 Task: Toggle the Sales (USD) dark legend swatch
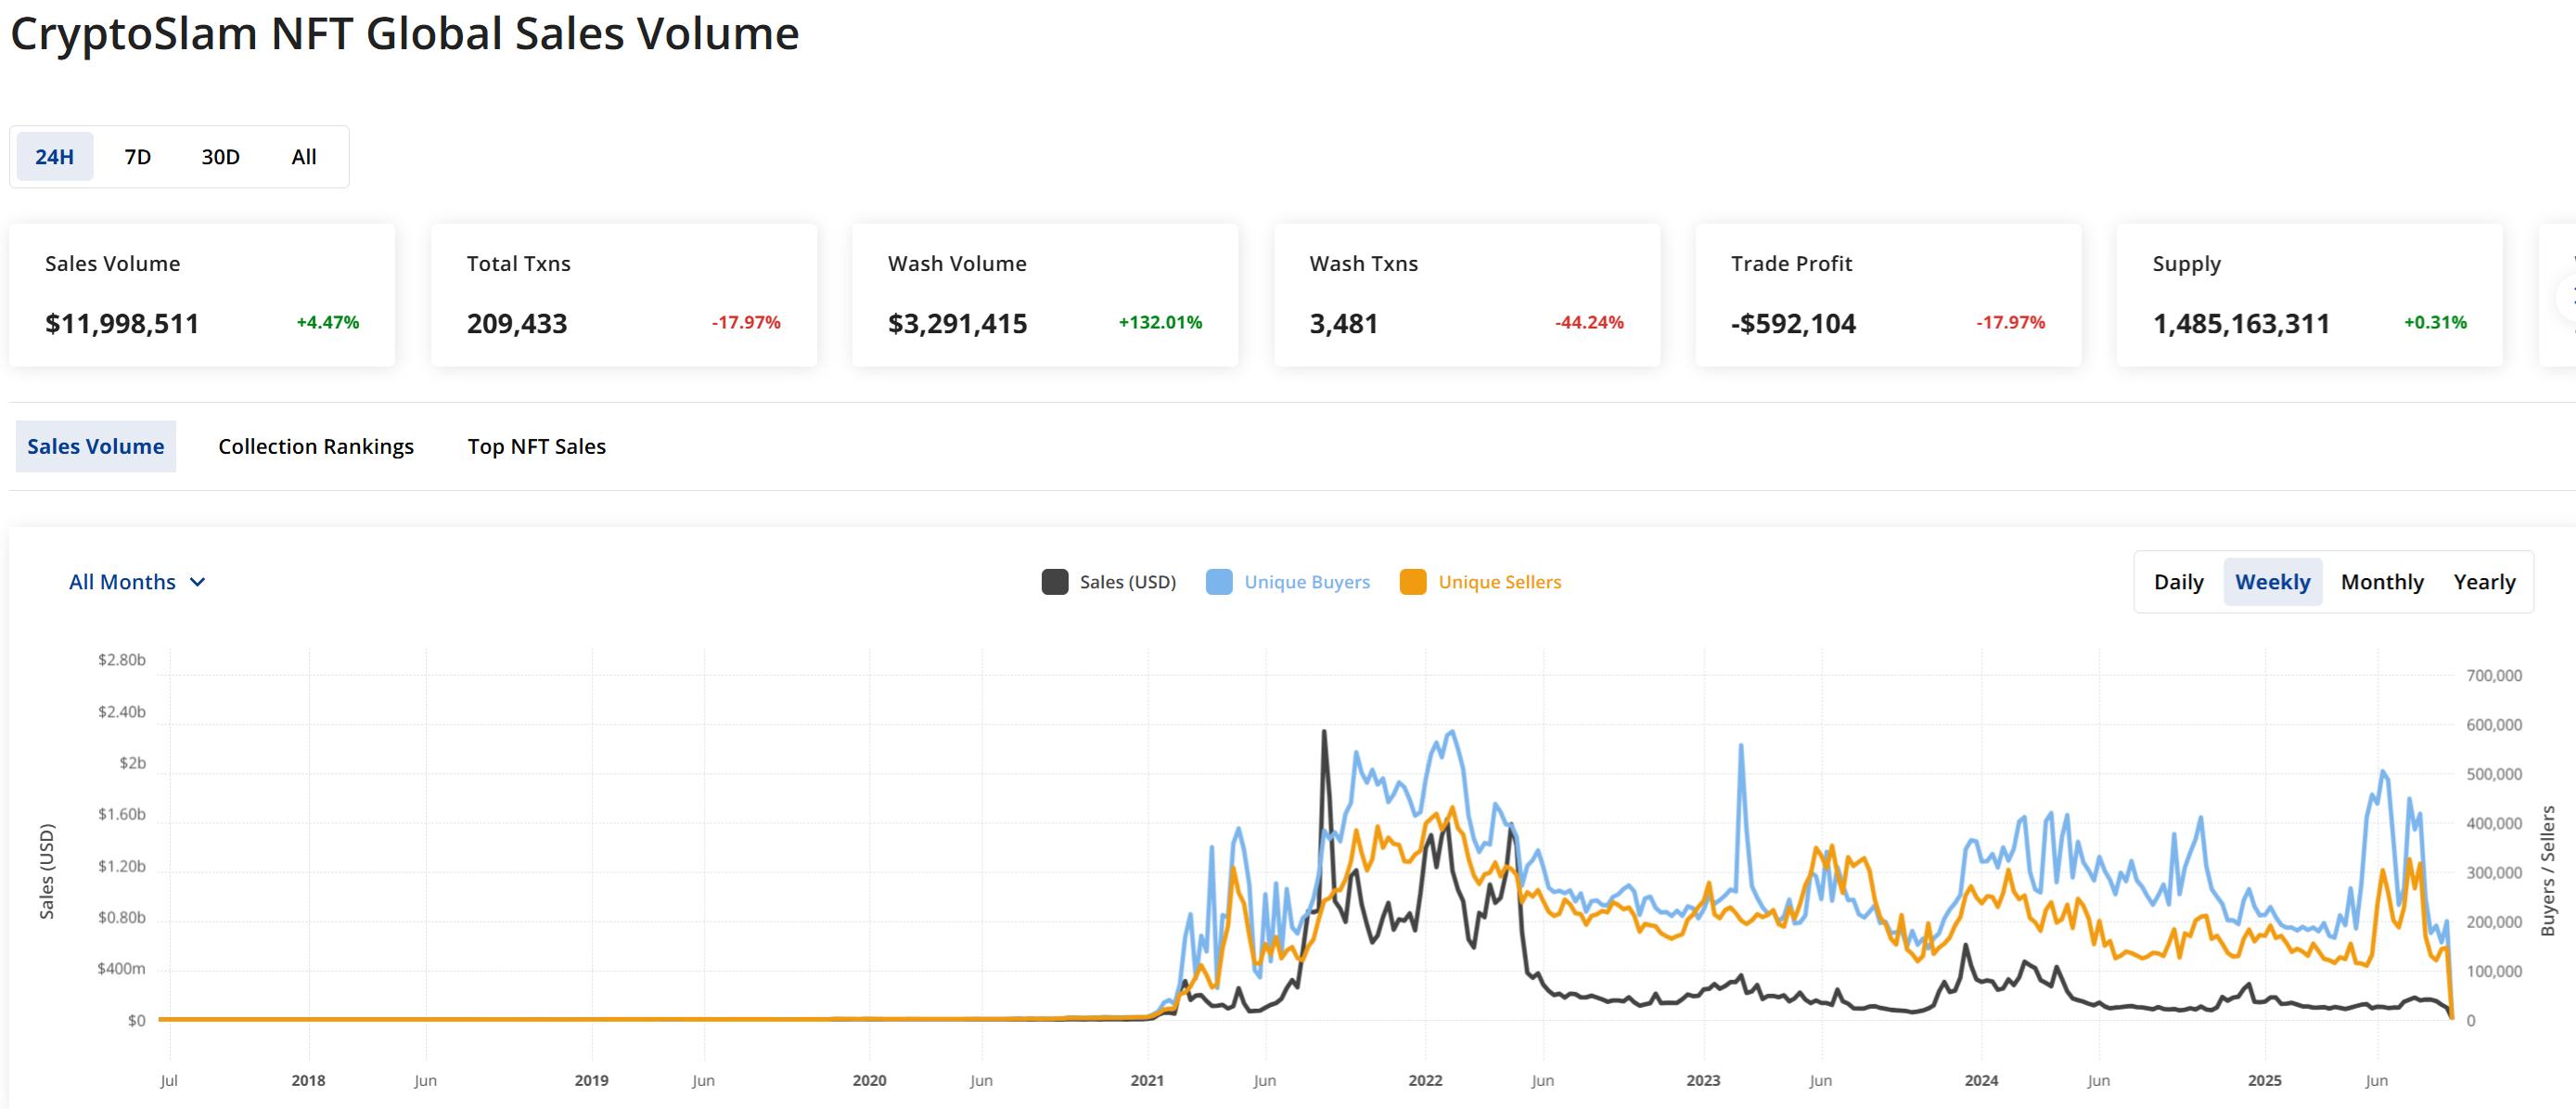tap(1055, 582)
